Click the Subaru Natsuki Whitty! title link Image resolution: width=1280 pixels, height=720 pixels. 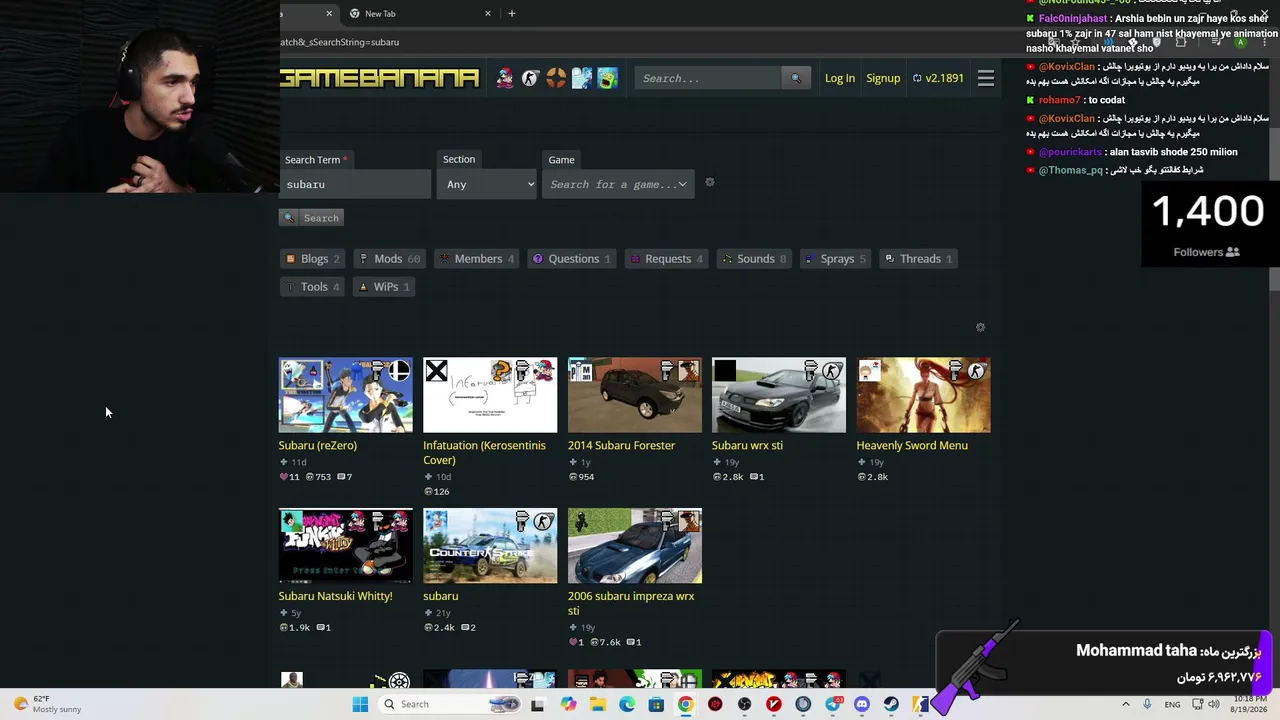[336, 596]
